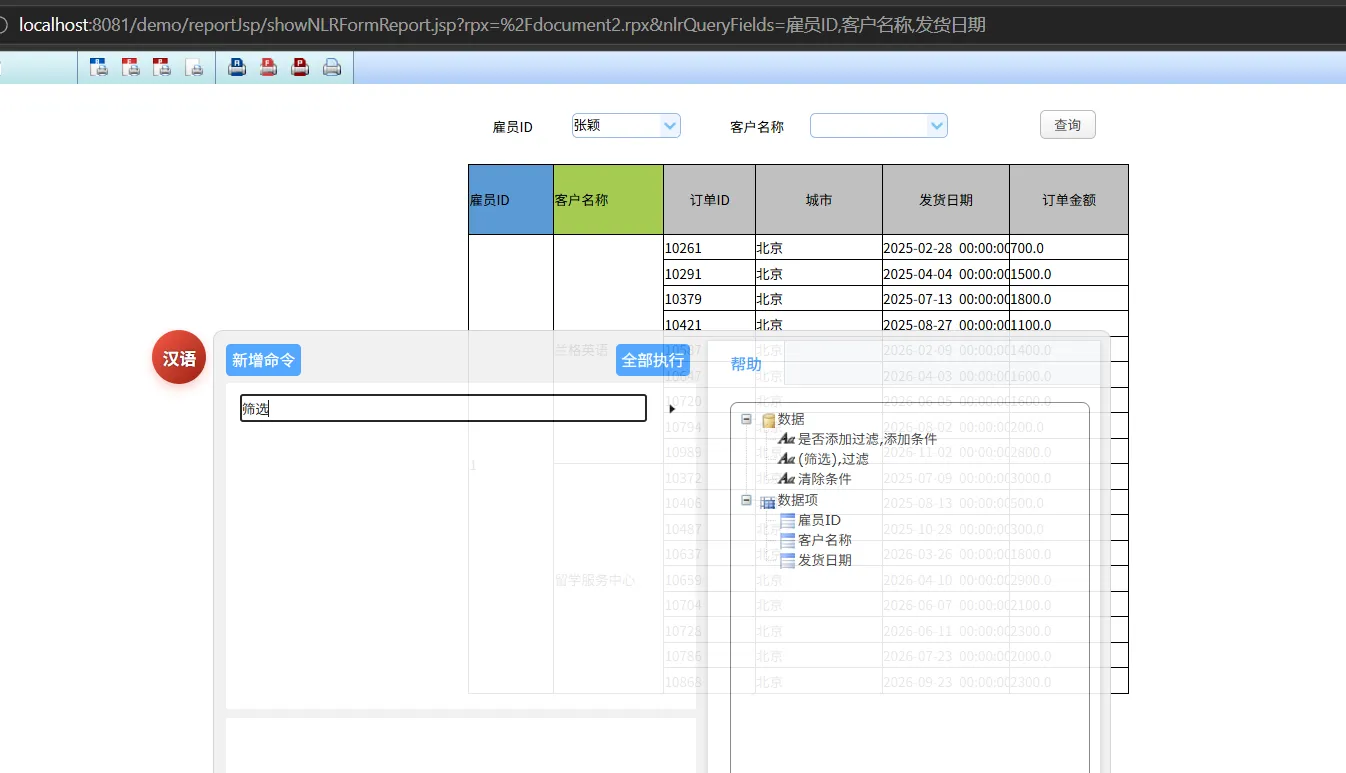
Task: Click the 北京 cell in row 10379
Action: coord(819,299)
